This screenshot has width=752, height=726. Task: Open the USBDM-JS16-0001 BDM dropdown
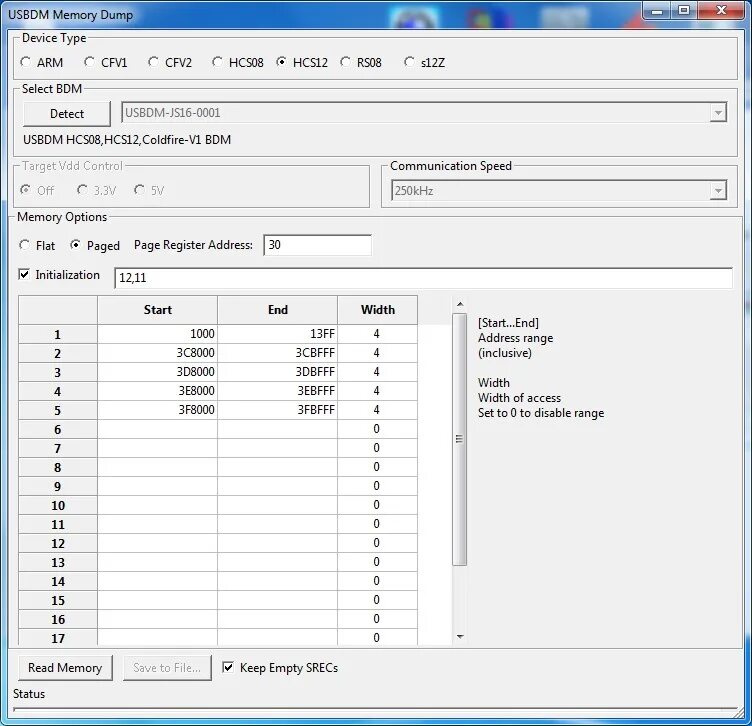tap(718, 113)
